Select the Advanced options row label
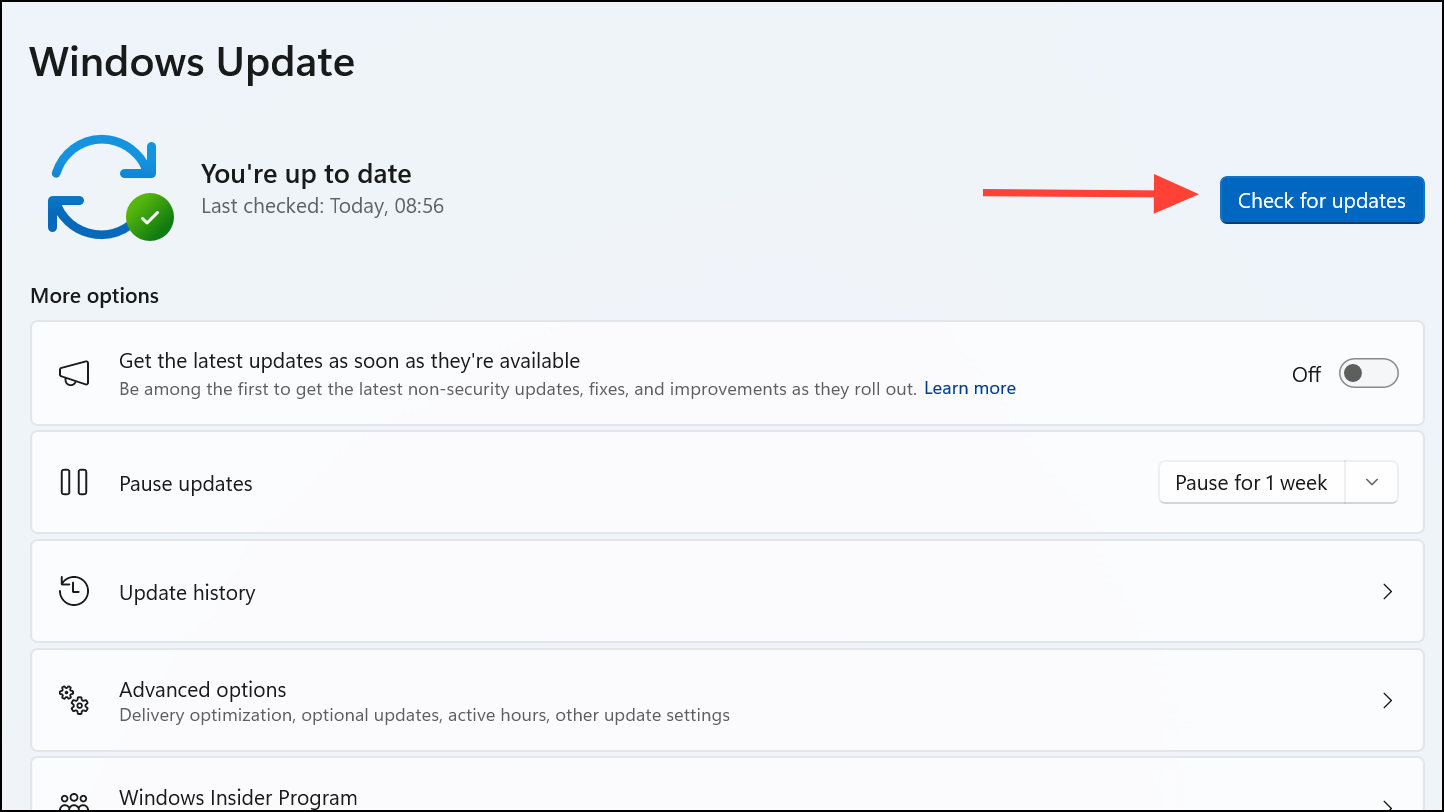 202,689
